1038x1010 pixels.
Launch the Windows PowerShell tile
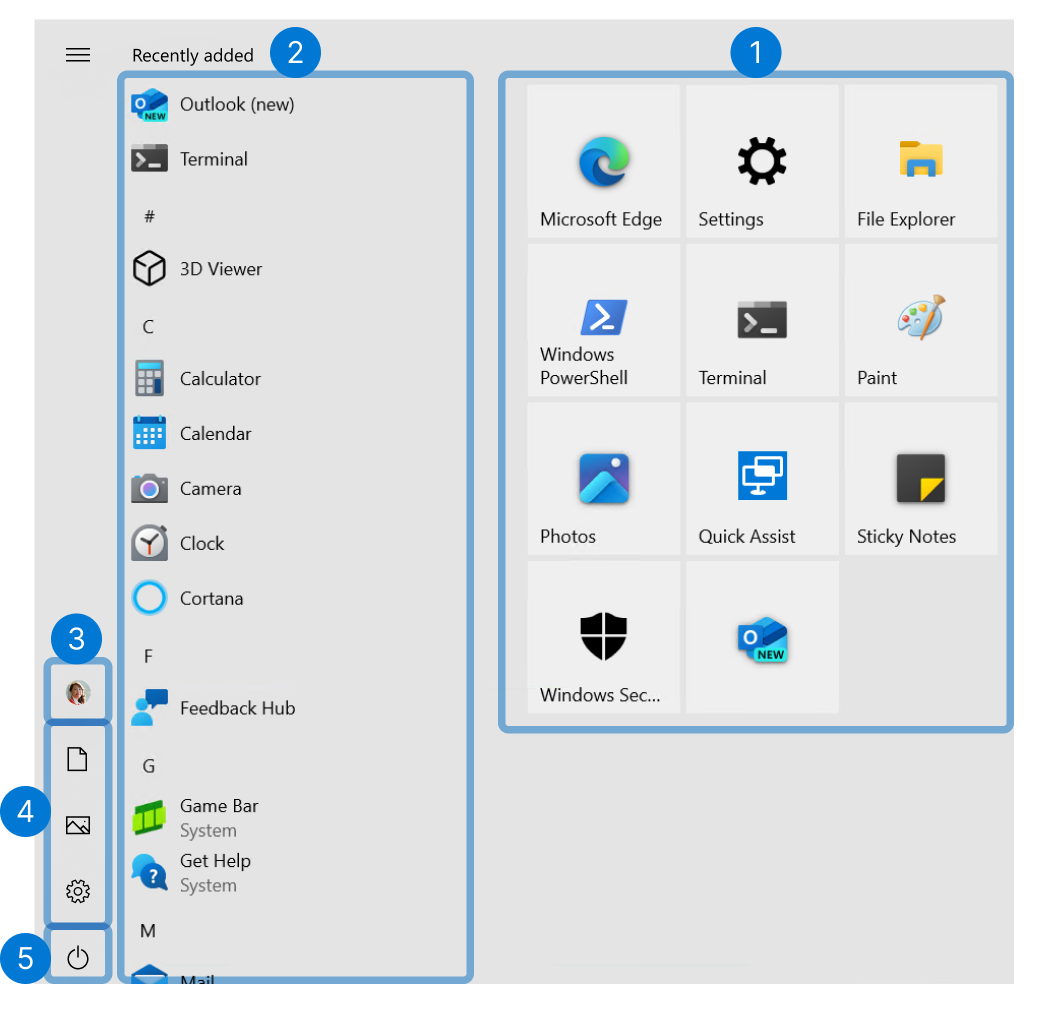point(603,320)
